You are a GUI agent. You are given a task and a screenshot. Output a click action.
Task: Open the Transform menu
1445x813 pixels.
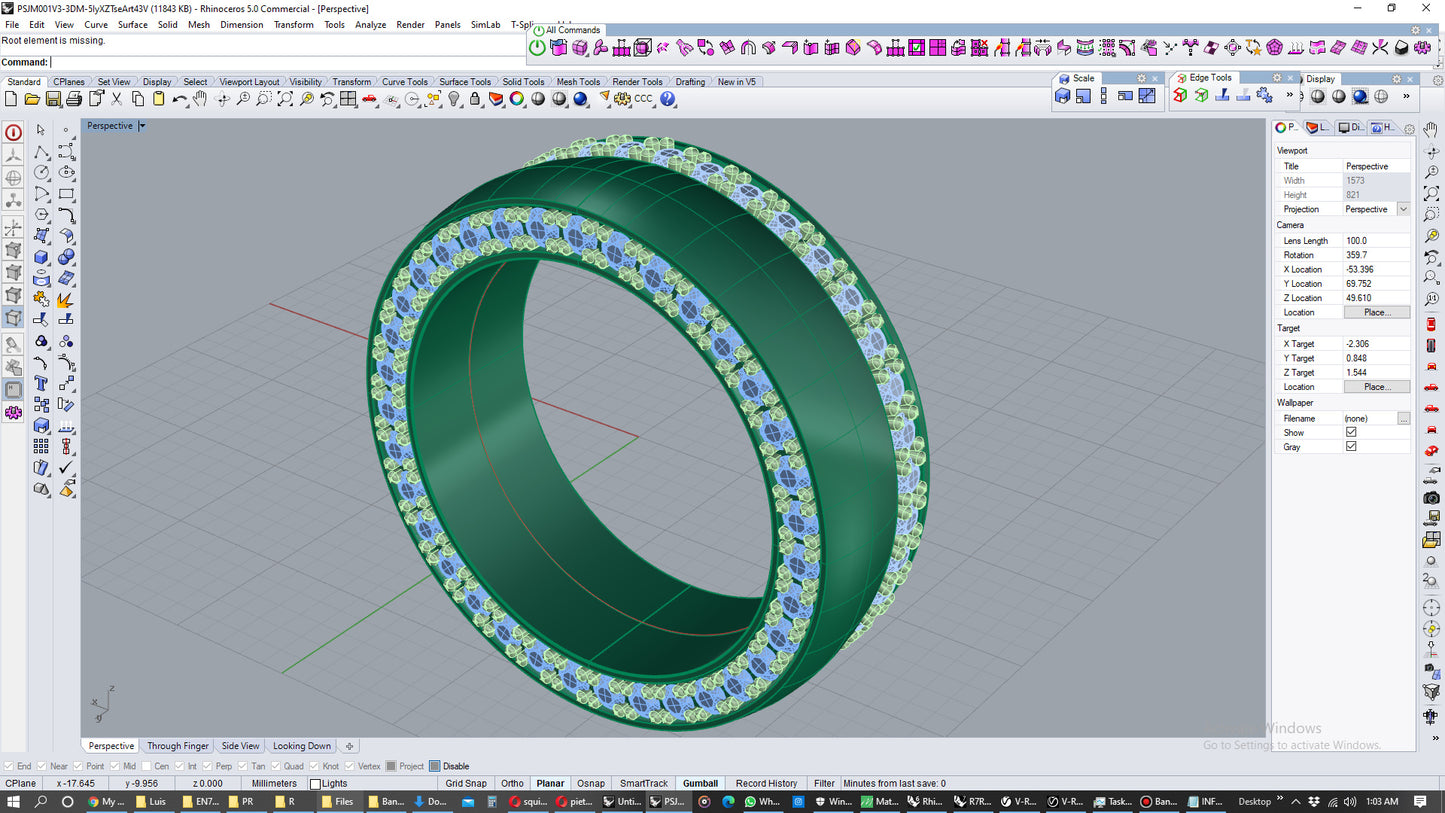[x=293, y=25]
